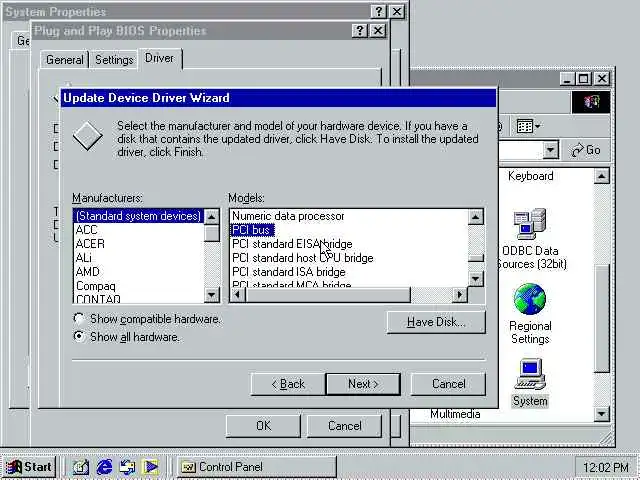The height and width of the screenshot is (480, 640).
Task: Maximize the Control Panel window
Action: 584,78
